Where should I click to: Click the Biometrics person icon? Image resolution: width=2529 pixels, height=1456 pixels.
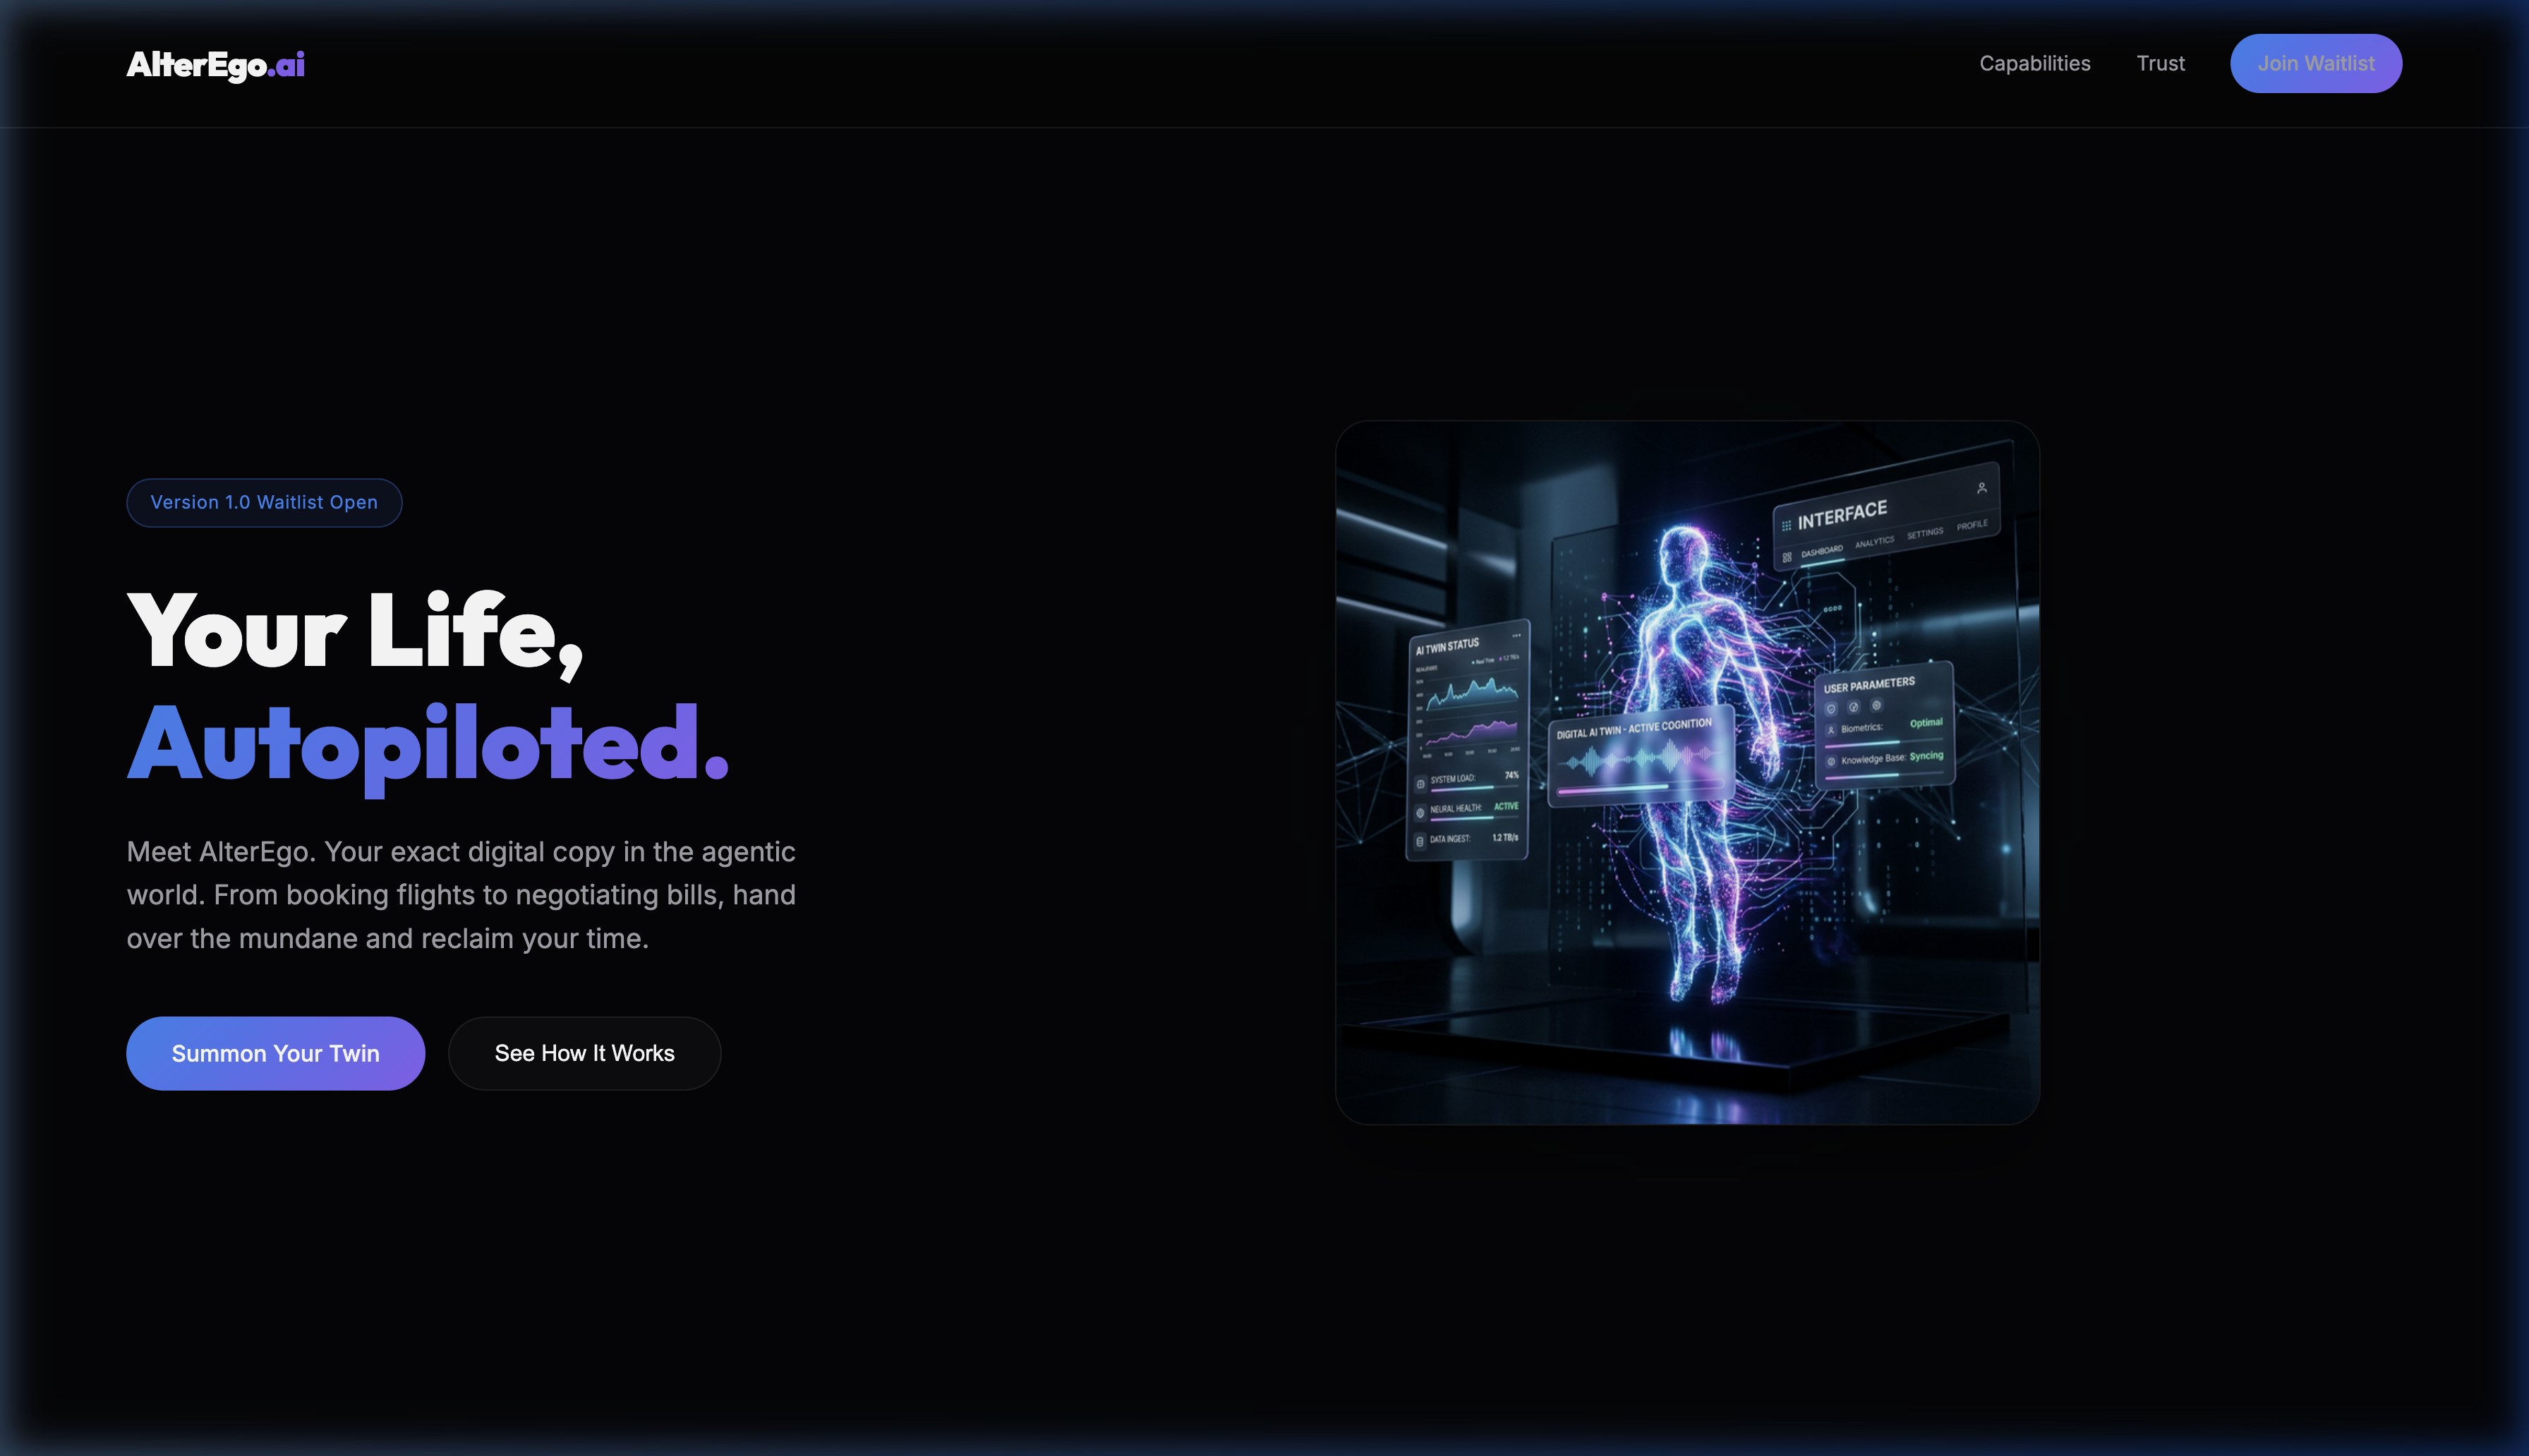[1831, 731]
